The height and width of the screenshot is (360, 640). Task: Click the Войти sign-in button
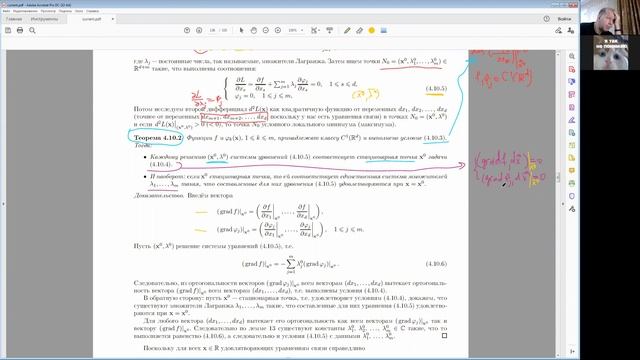564,19
